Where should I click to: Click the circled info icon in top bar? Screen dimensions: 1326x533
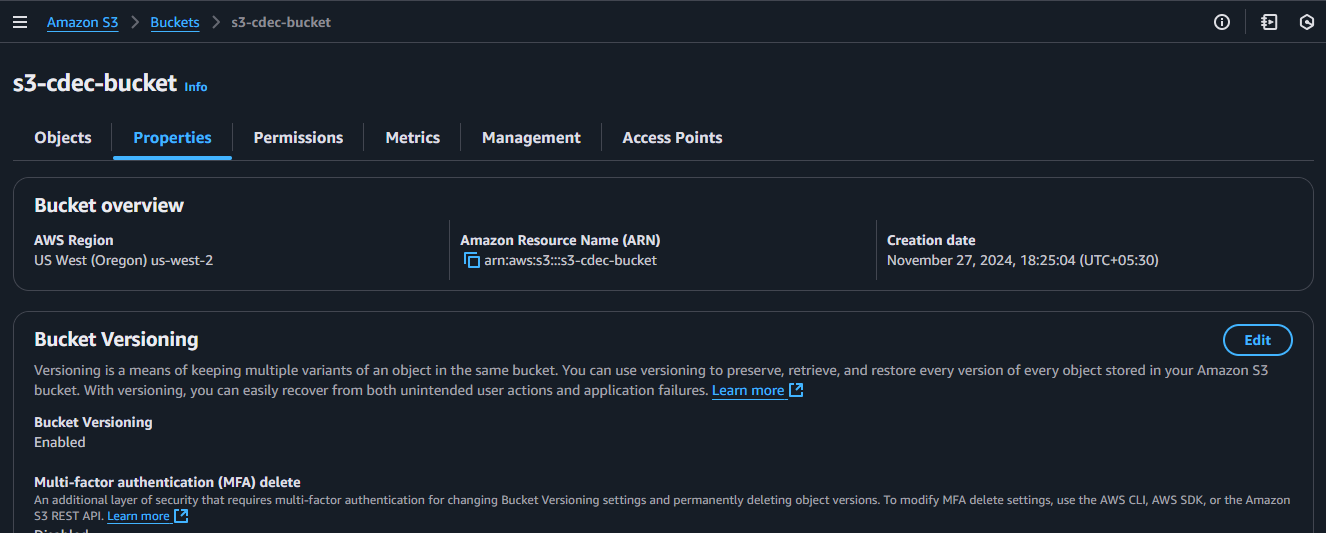coord(1221,22)
